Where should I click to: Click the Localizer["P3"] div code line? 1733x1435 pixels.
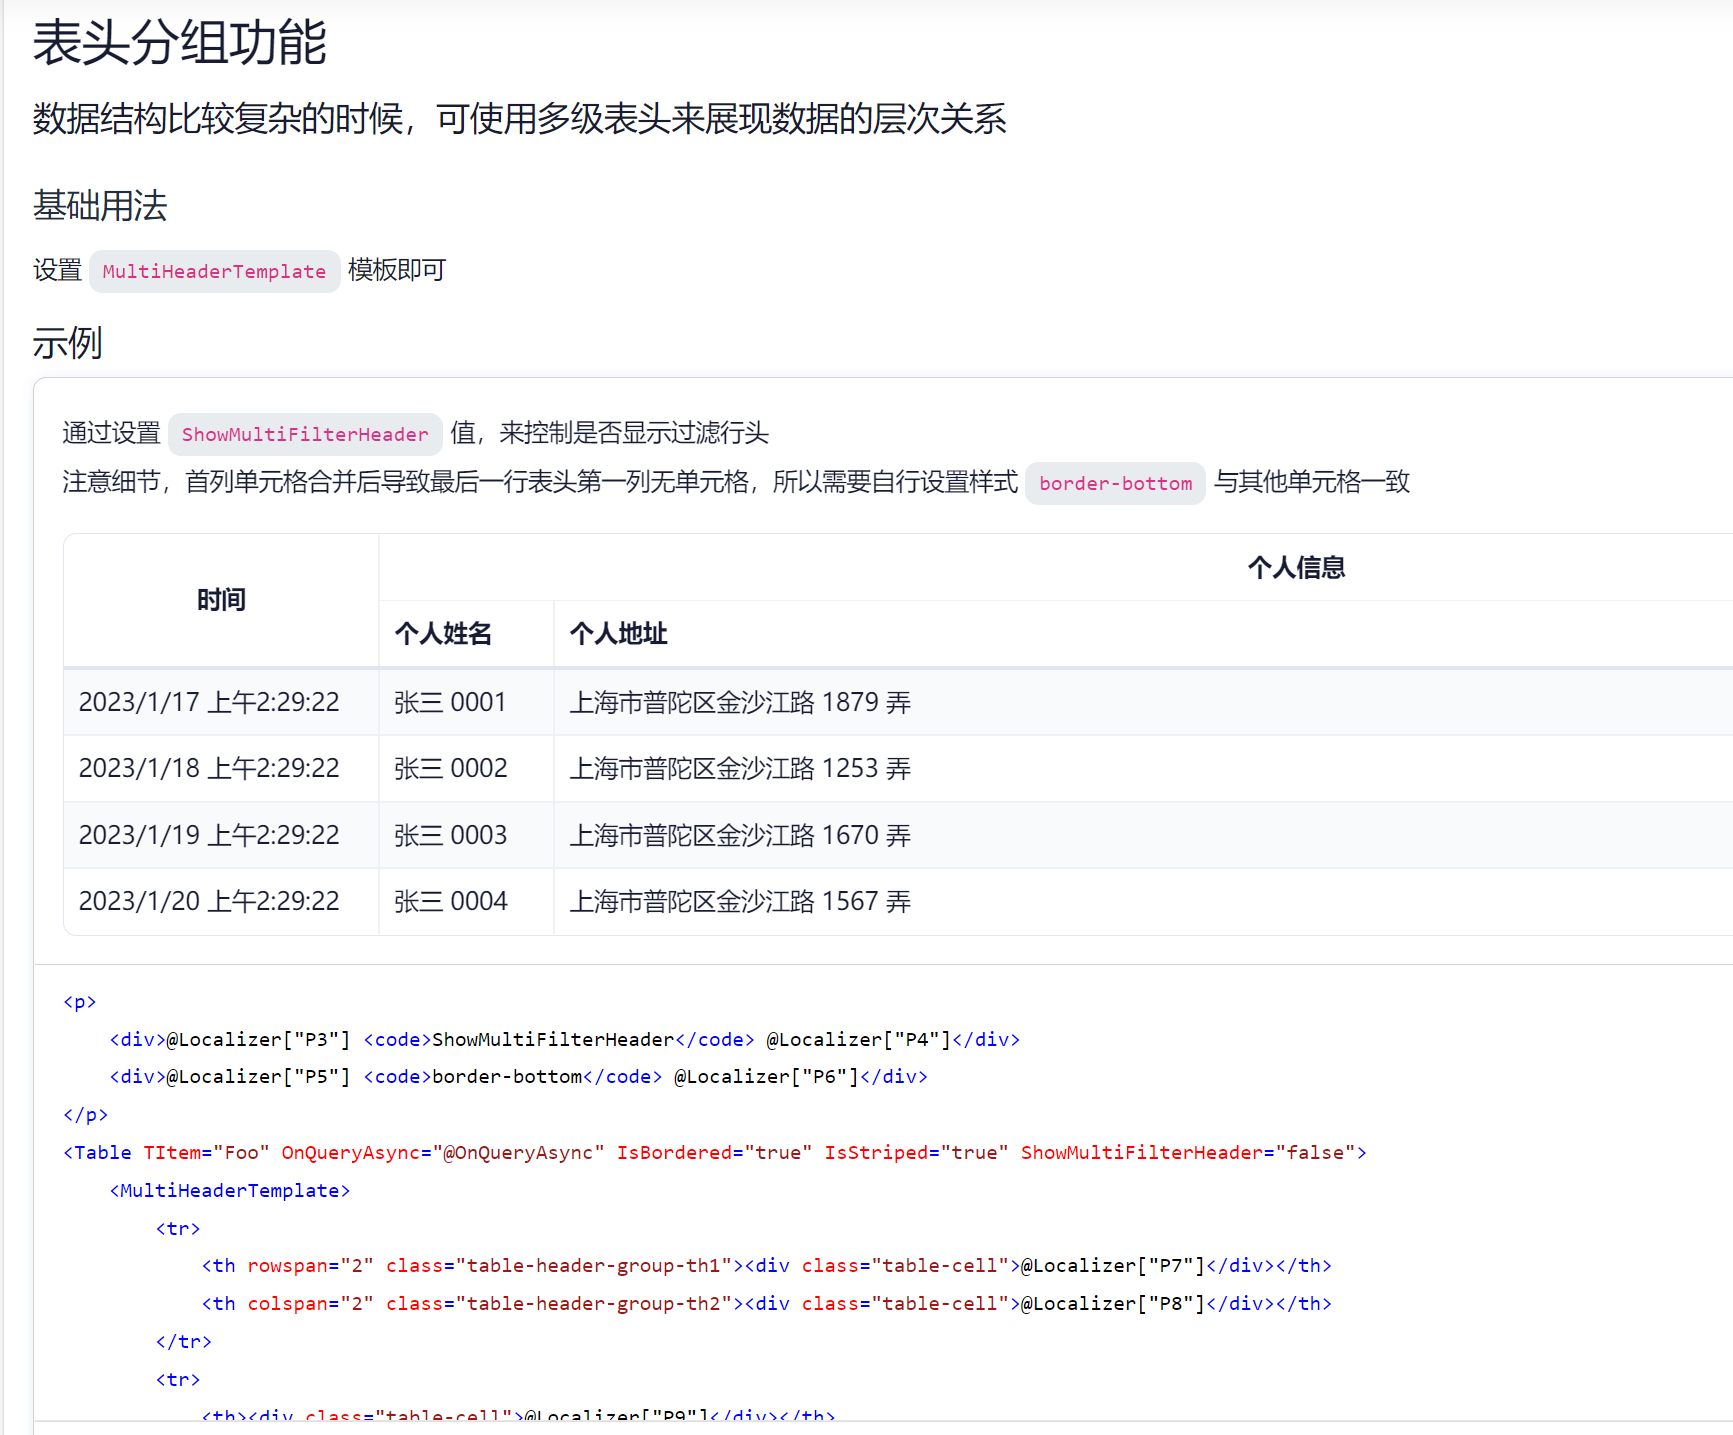[x=565, y=1039]
